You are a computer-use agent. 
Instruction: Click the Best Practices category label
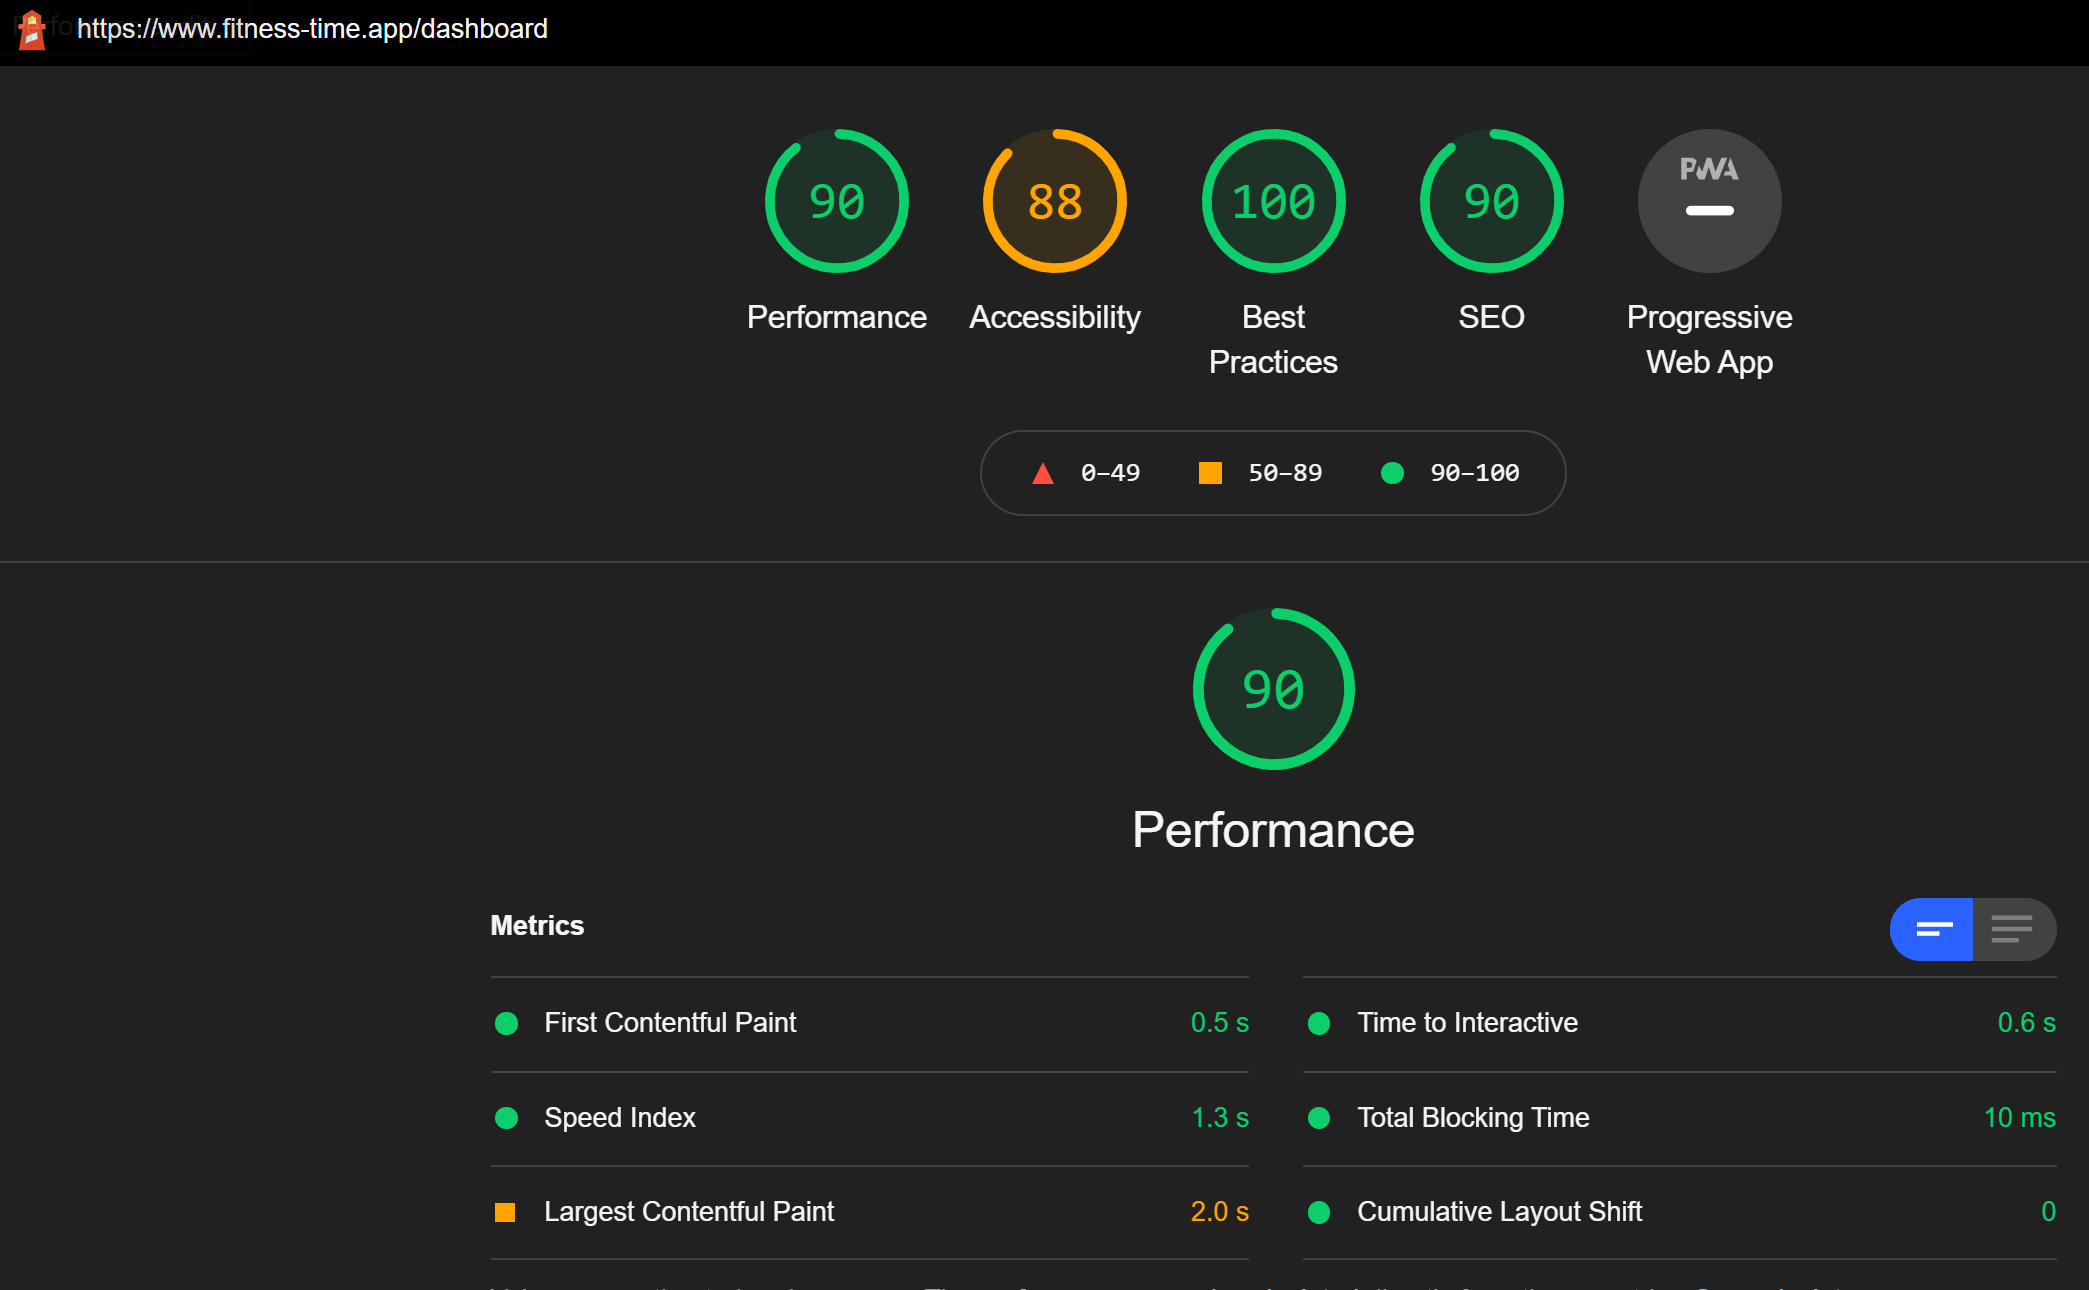(1273, 339)
